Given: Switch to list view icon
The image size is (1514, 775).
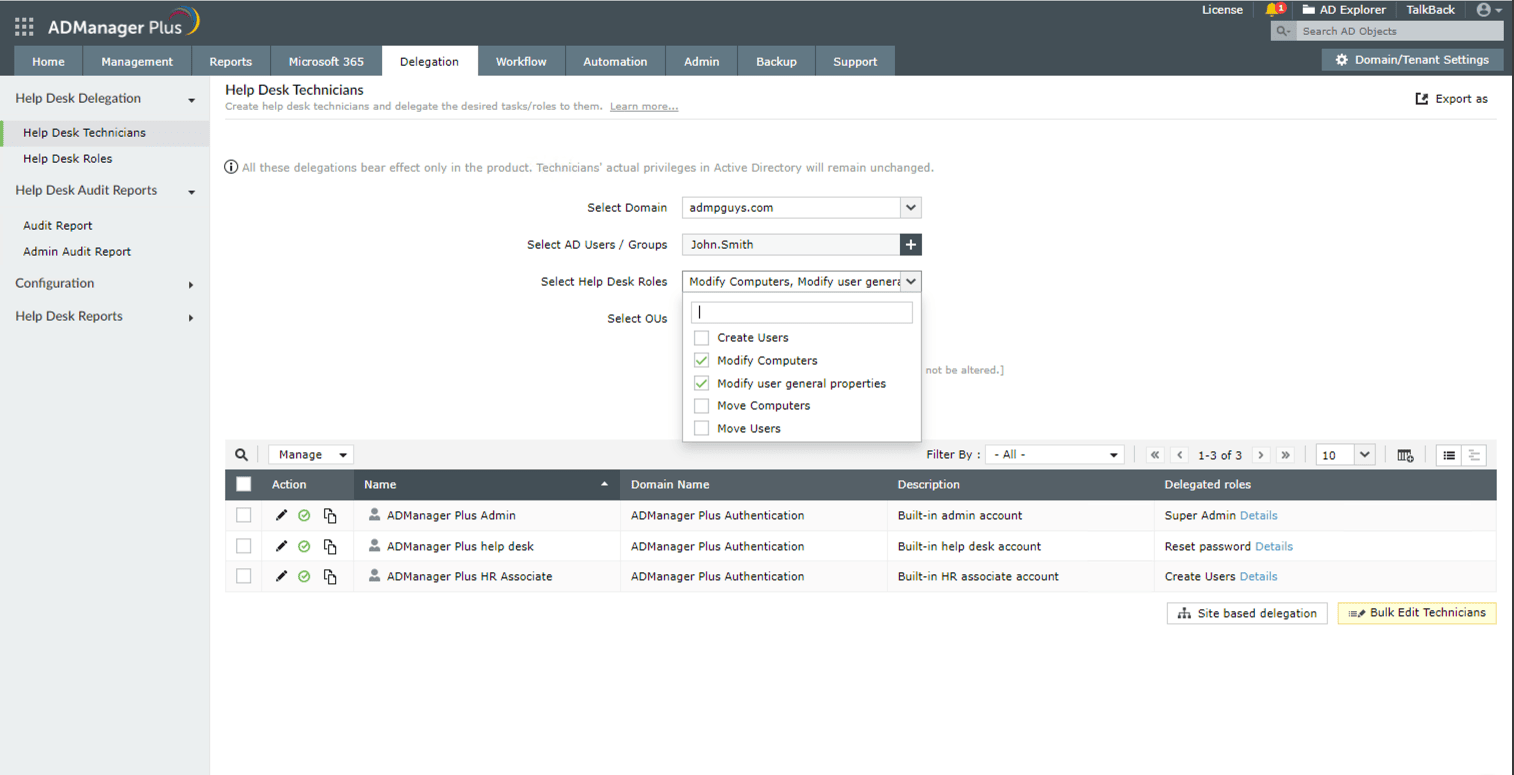Looking at the screenshot, I should click(x=1449, y=455).
